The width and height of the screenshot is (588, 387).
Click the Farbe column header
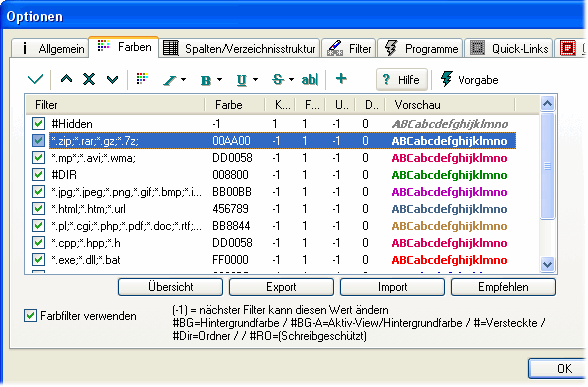235,105
